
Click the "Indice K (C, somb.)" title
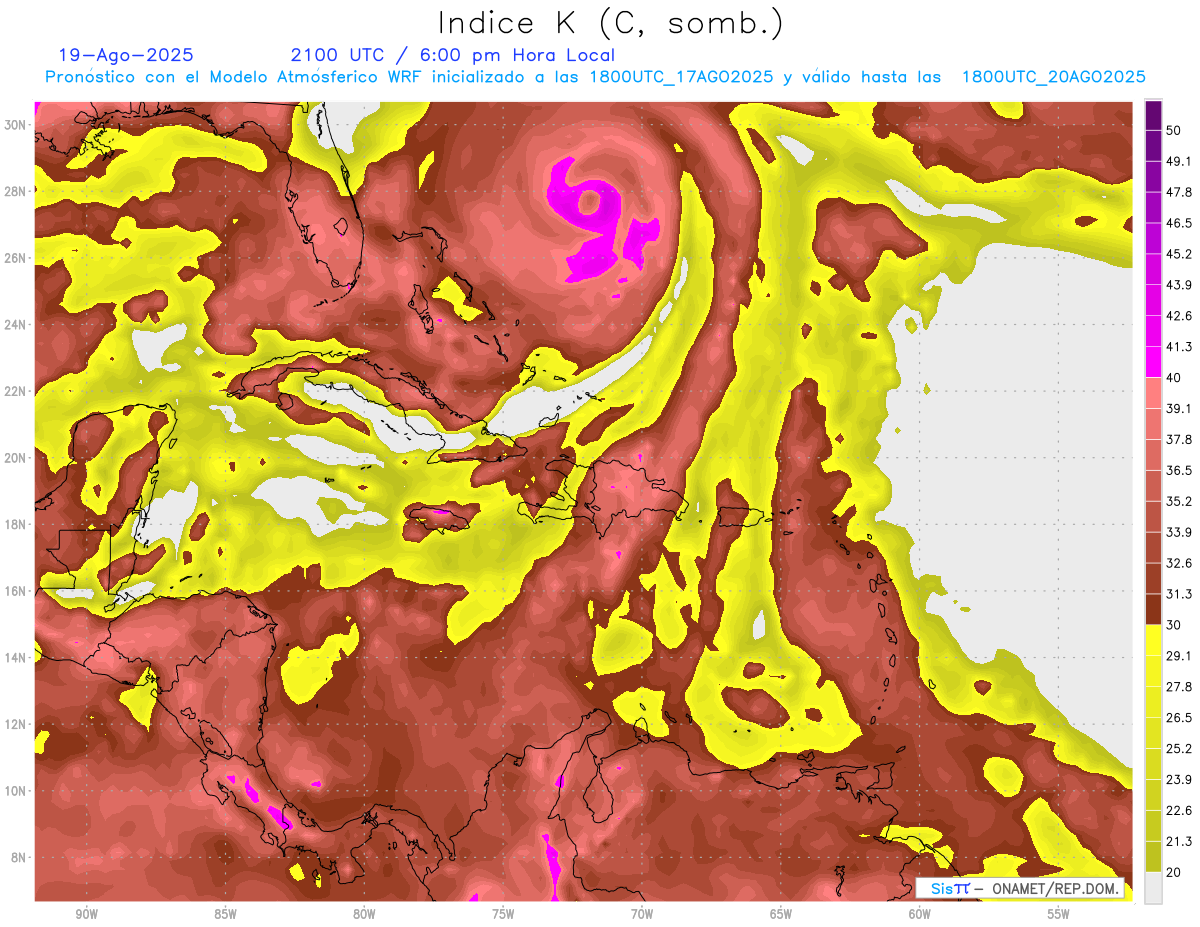pos(610,24)
